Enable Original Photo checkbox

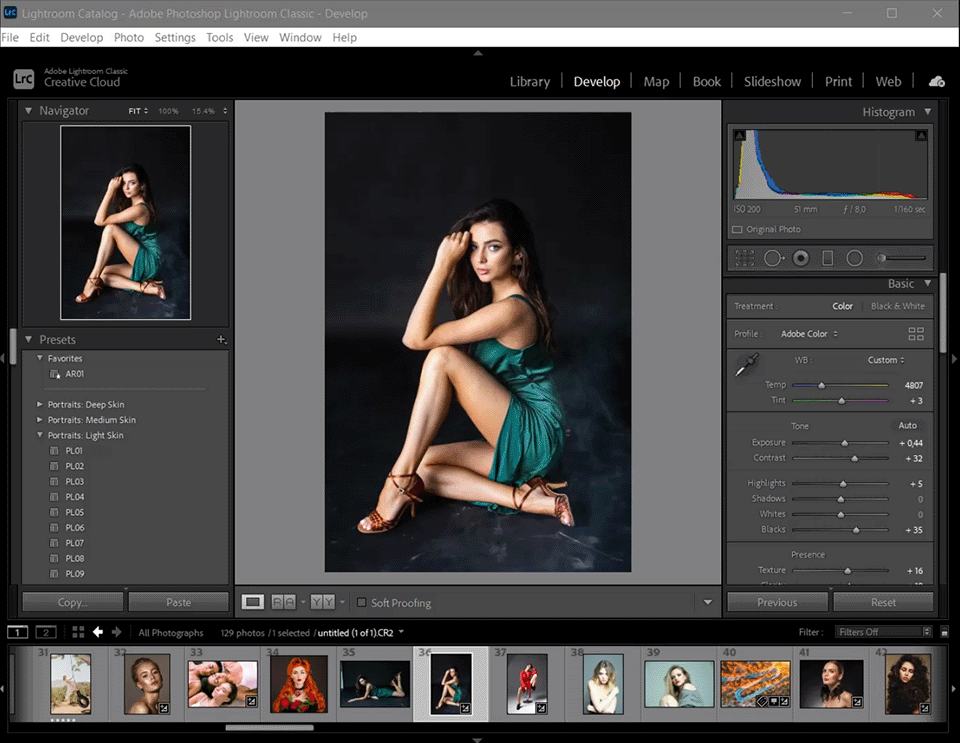pos(737,230)
